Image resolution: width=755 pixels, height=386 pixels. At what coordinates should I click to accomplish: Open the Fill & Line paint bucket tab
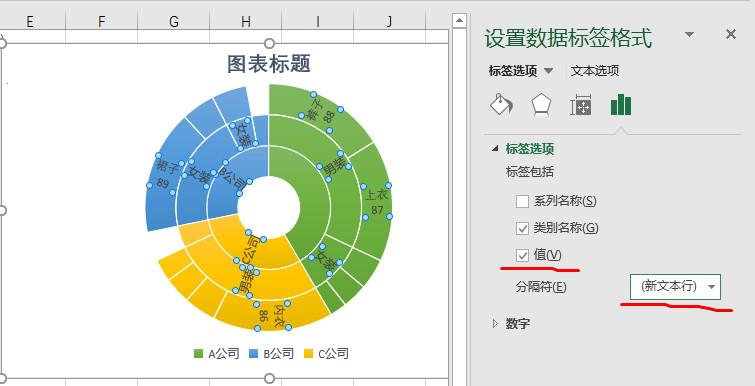coord(501,104)
